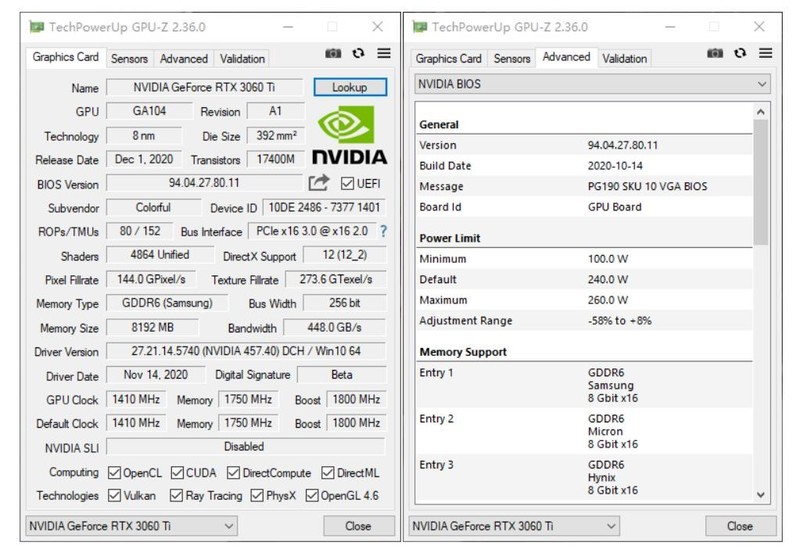
Task: Click Message value PG190 SKU 10 VGA BIOS
Action: [647, 186]
